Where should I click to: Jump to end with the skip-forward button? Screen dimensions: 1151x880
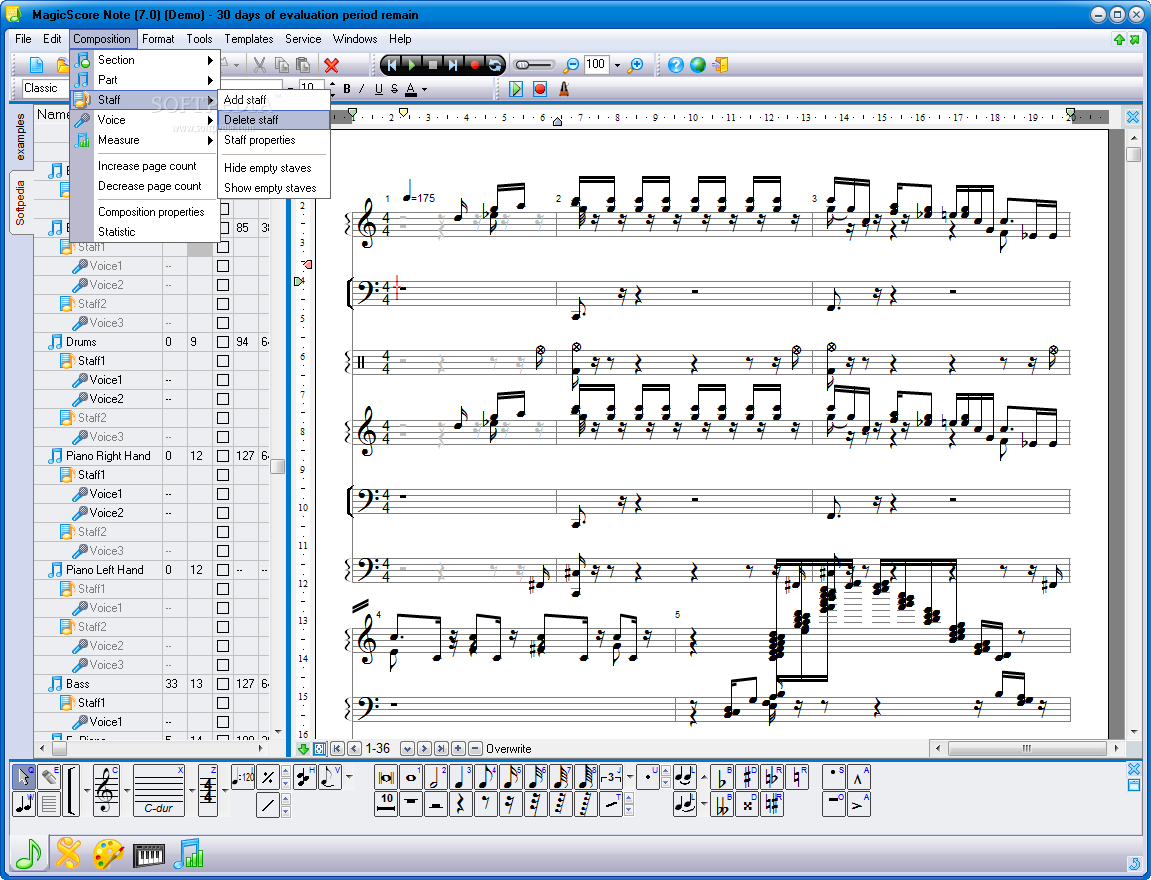click(x=453, y=65)
